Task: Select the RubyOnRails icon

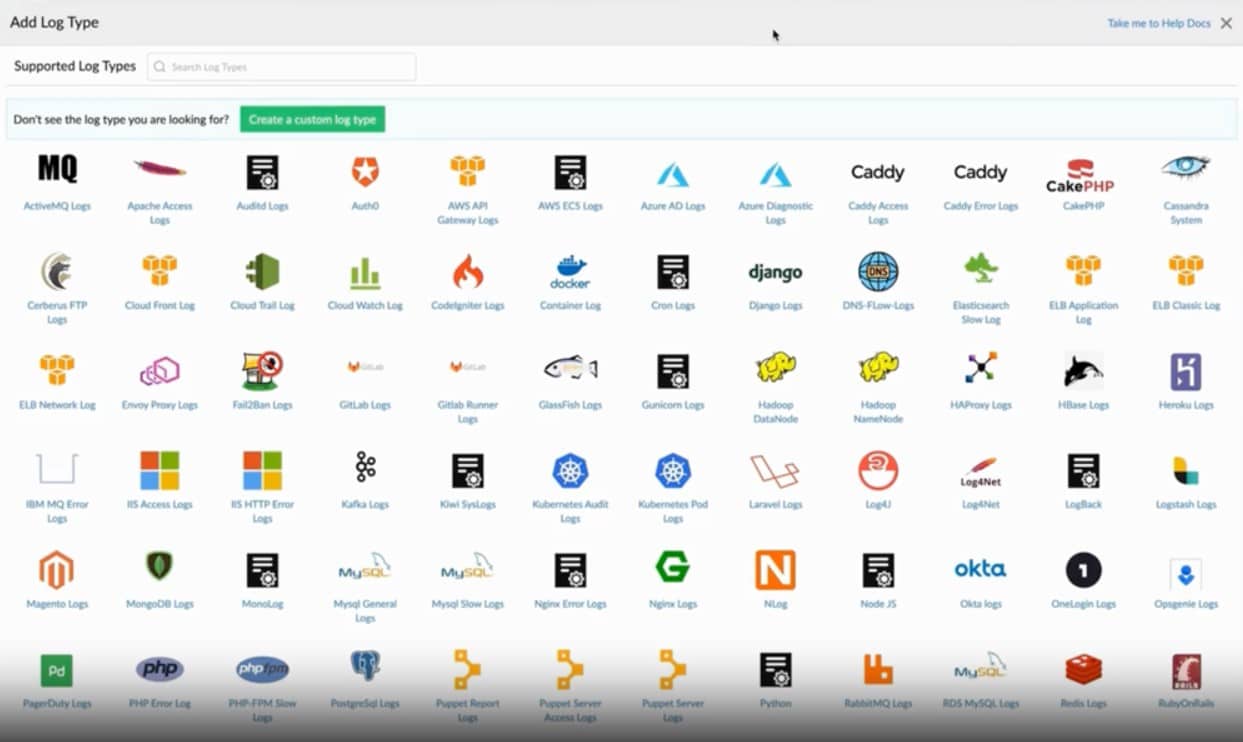Action: coord(1186,671)
